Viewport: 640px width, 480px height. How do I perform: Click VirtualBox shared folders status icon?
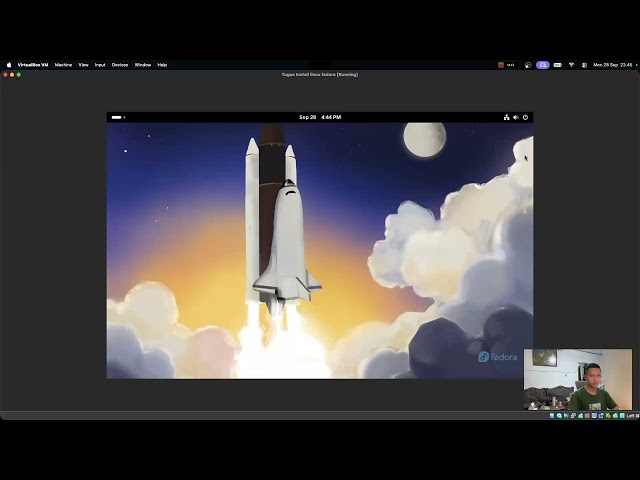coord(587,416)
